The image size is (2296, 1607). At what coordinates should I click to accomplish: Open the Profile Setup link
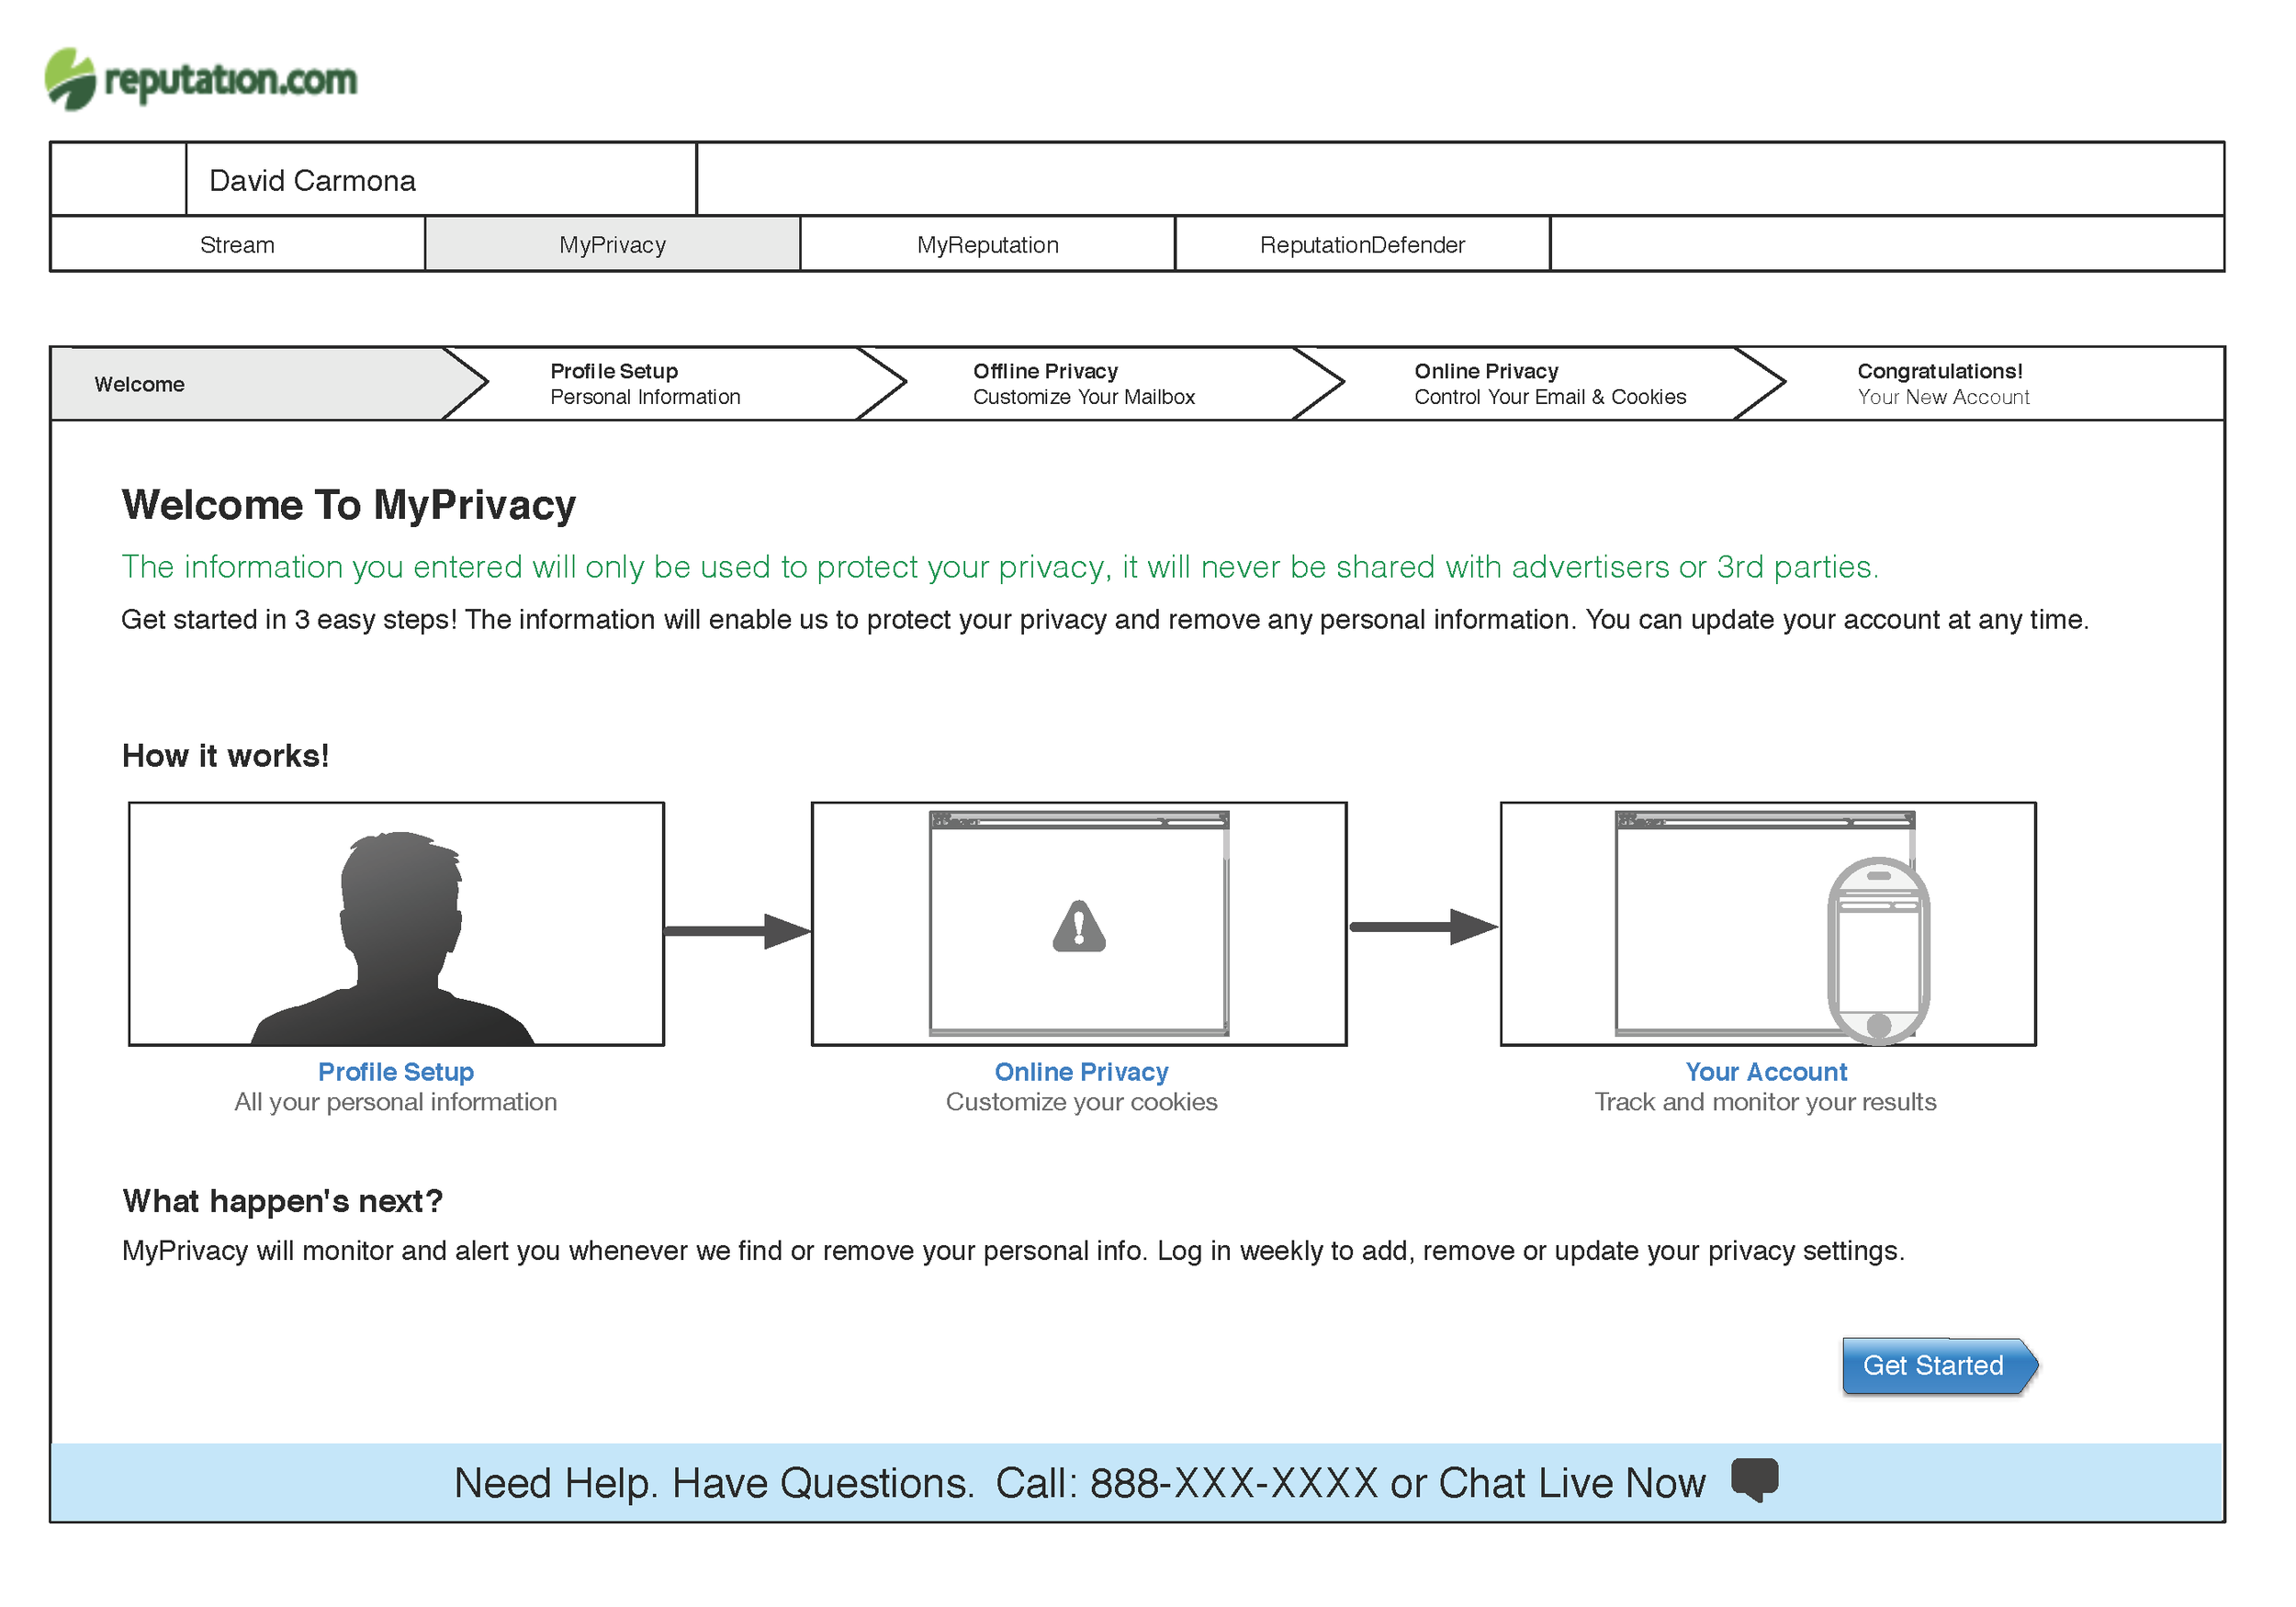[x=396, y=1072]
